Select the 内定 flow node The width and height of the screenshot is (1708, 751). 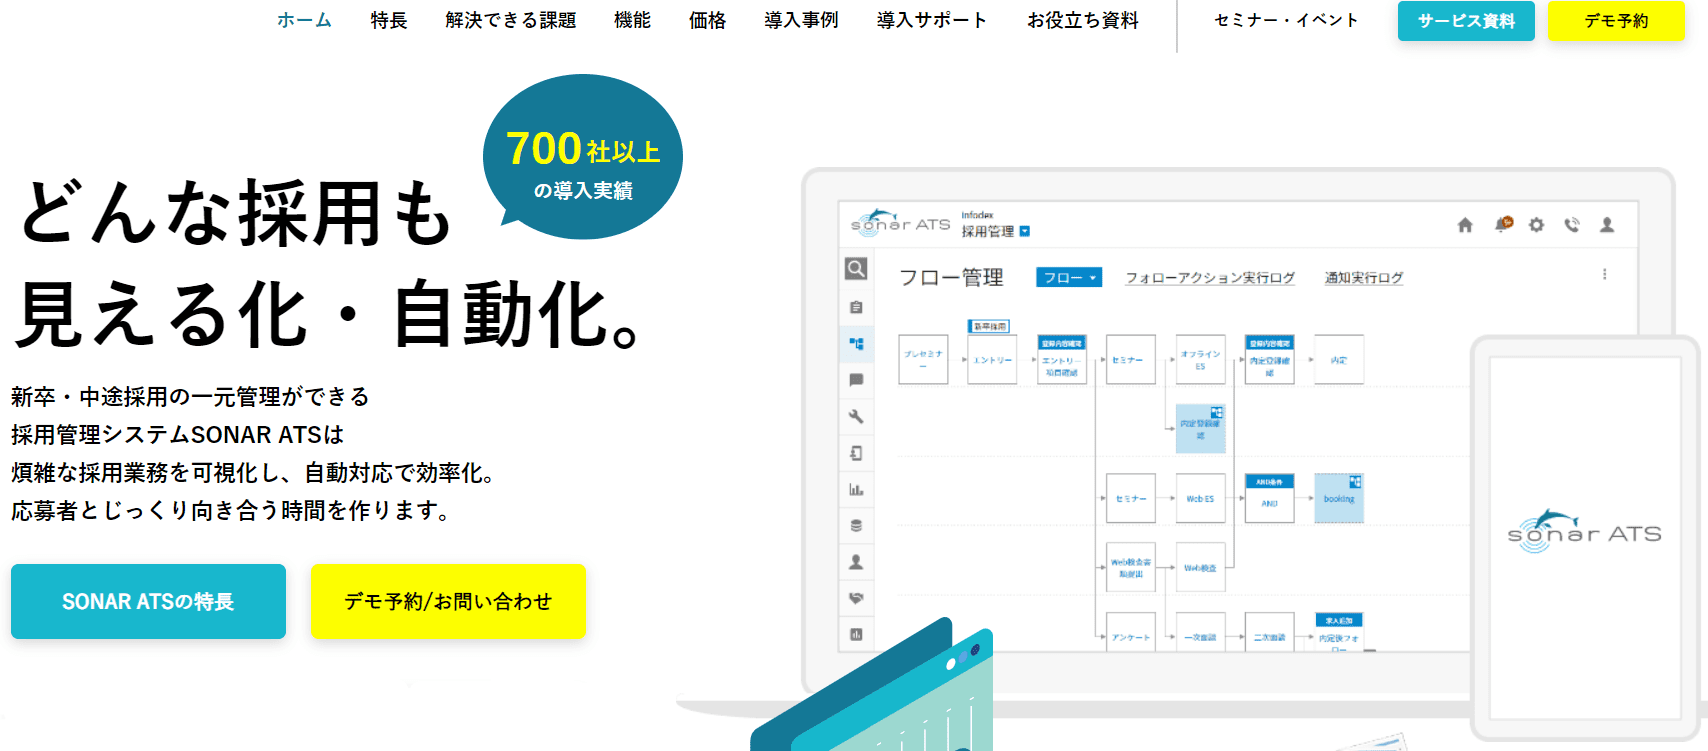pos(1338,359)
